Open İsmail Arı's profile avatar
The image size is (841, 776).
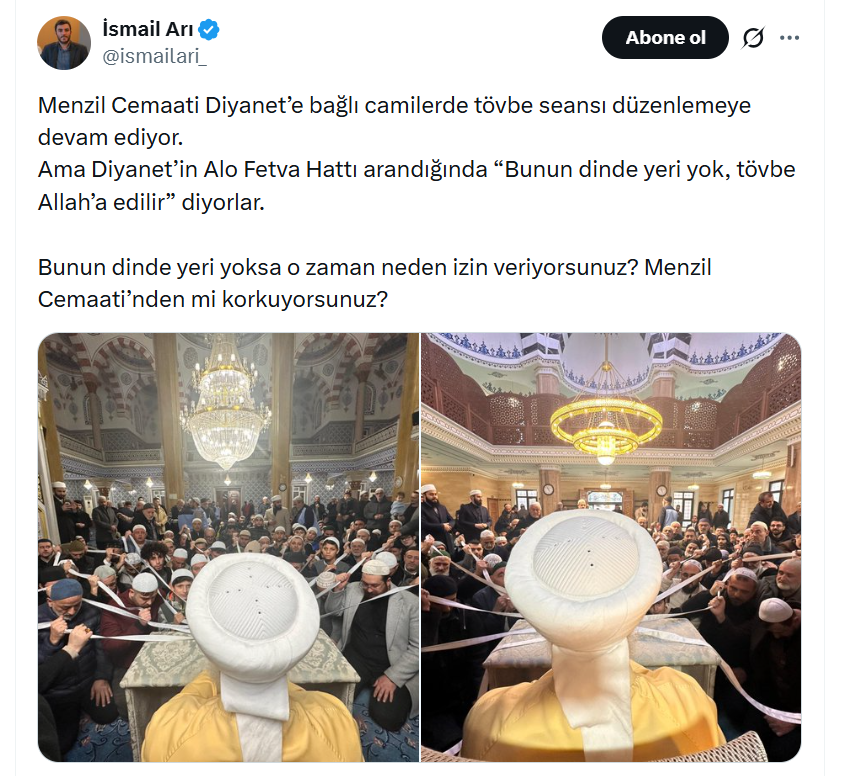64,43
